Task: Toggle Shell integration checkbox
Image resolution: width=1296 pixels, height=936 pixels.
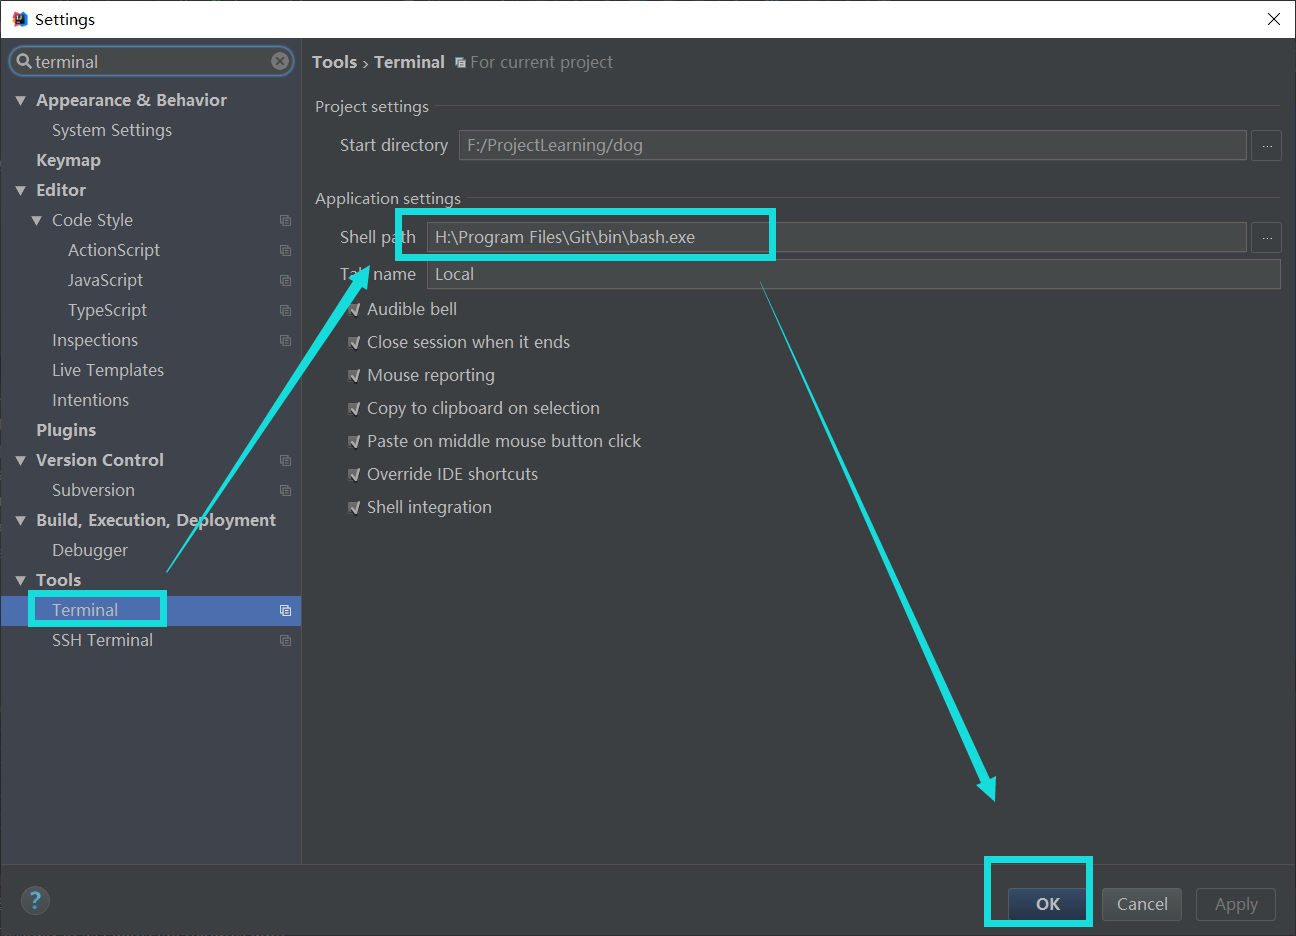Action: (353, 507)
